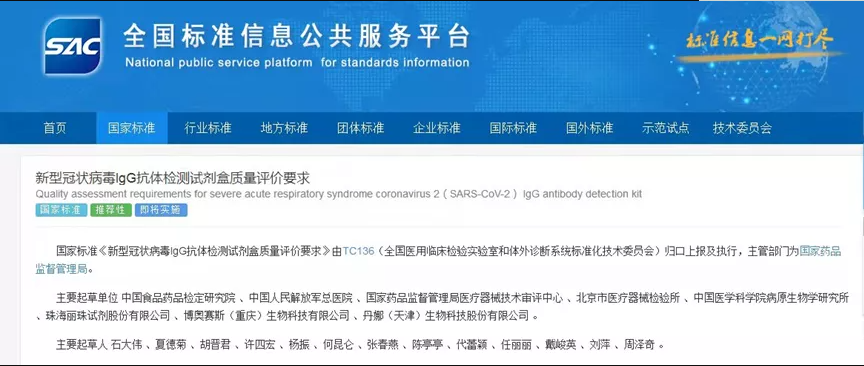Click the platform title 全国标准信息公共服务平台

[x=297, y=37]
